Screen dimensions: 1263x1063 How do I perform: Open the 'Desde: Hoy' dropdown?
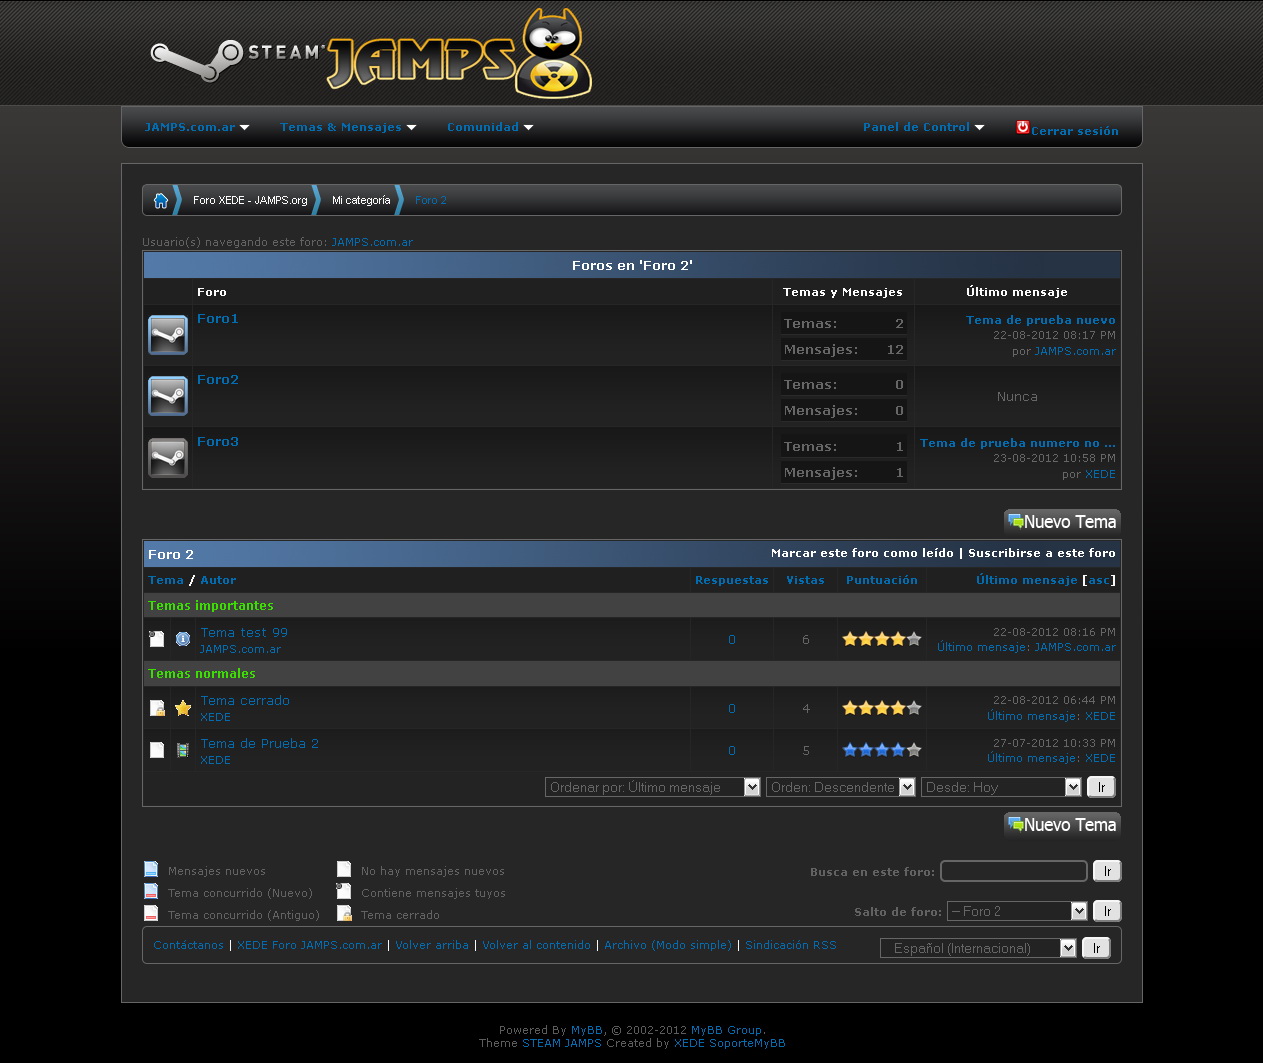click(x=1001, y=787)
